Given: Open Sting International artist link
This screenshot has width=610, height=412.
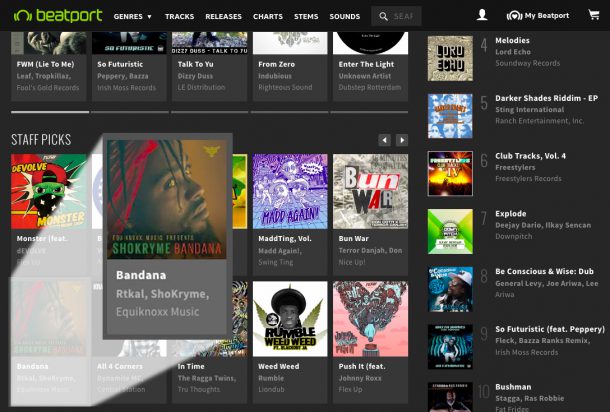Looking at the screenshot, I should (x=529, y=110).
